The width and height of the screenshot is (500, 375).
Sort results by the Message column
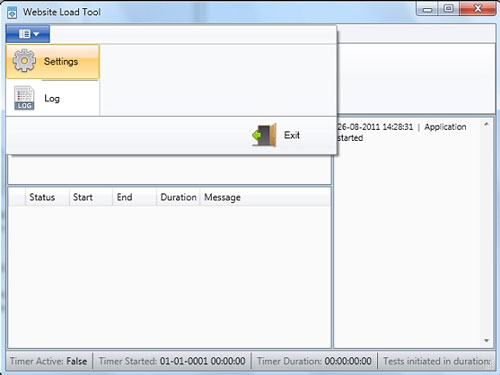click(x=265, y=197)
